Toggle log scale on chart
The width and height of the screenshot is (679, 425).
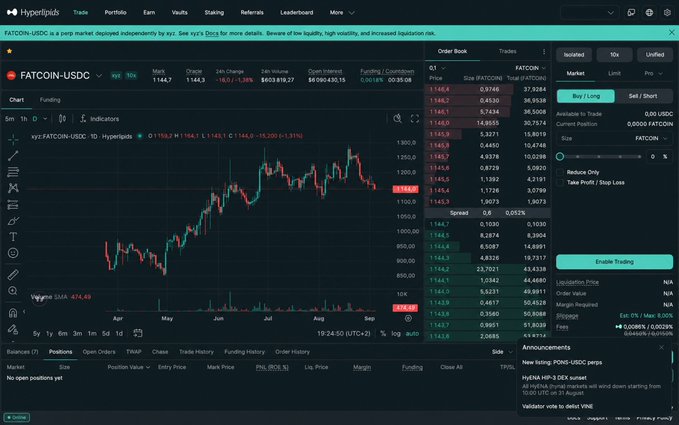point(396,334)
